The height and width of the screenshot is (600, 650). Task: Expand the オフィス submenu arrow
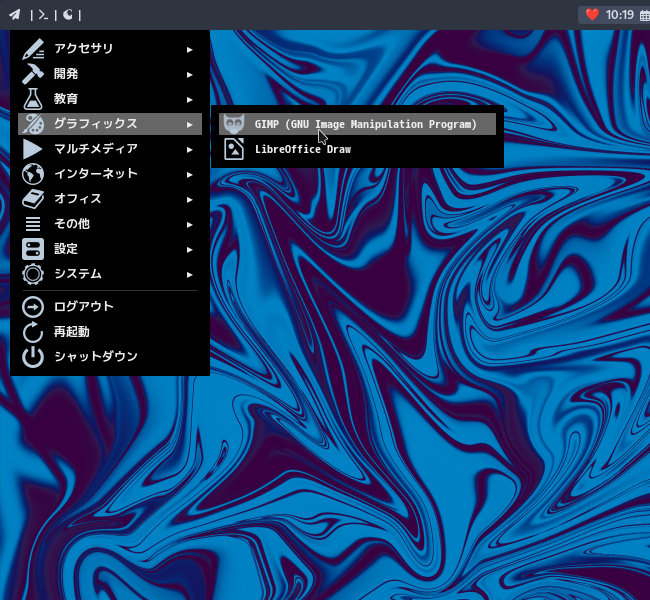189,199
